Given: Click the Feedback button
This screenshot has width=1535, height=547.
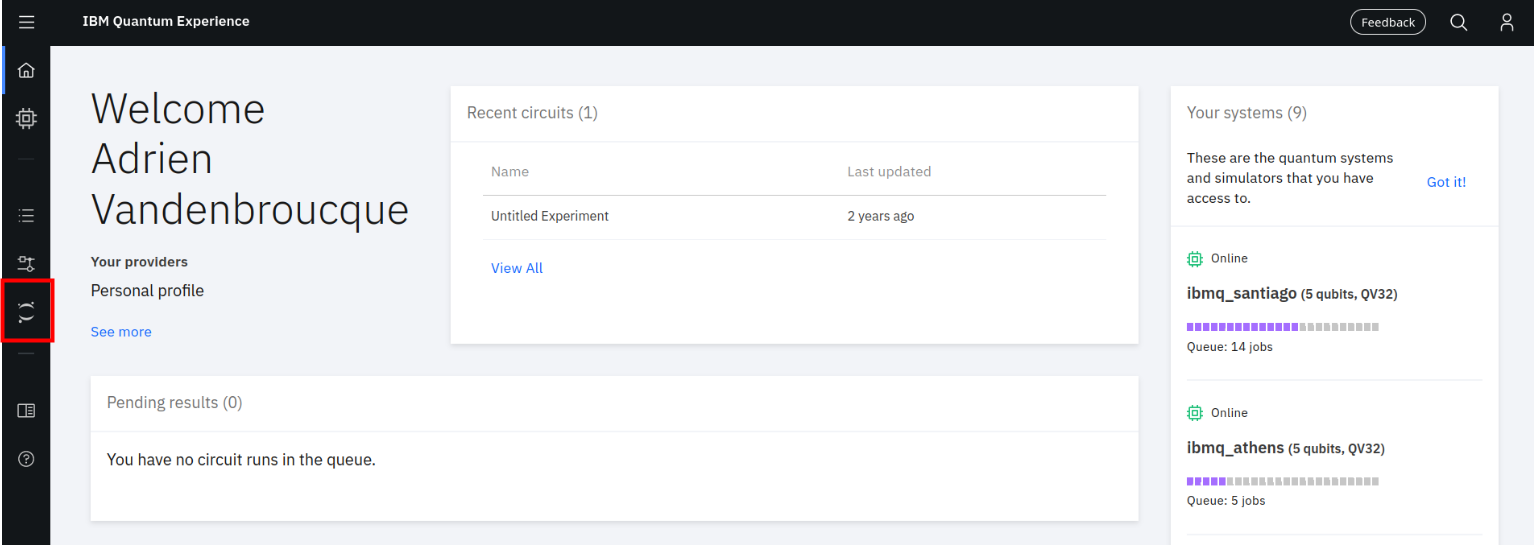Looking at the screenshot, I should 1388,22.
